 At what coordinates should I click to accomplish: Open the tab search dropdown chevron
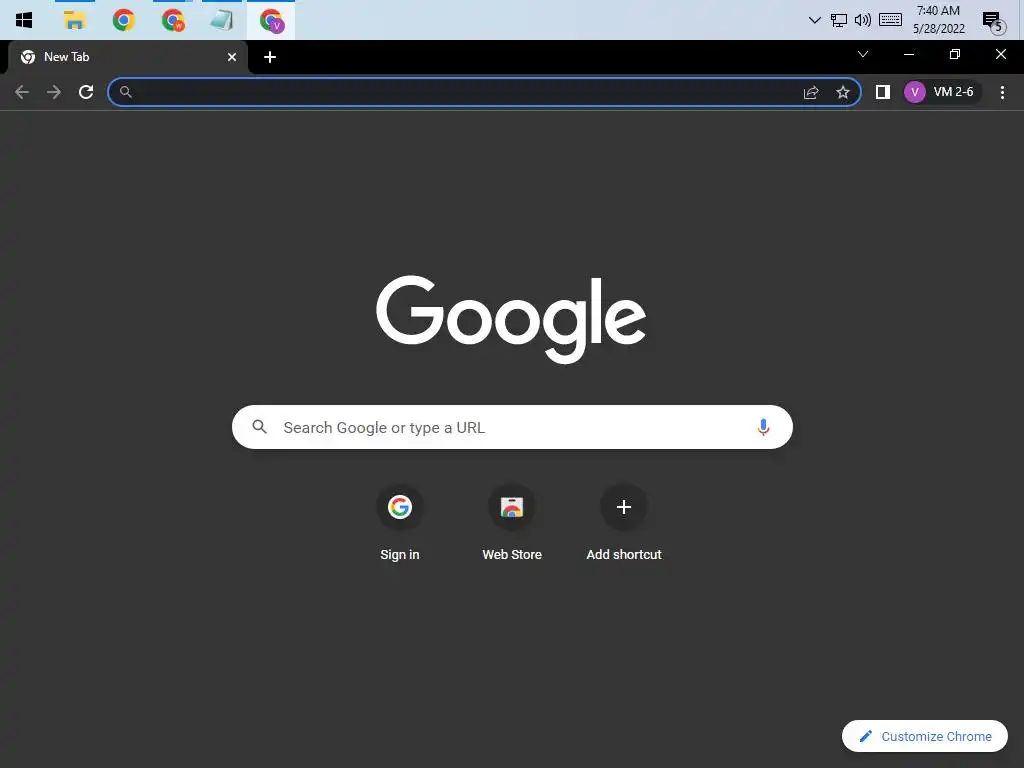863,54
